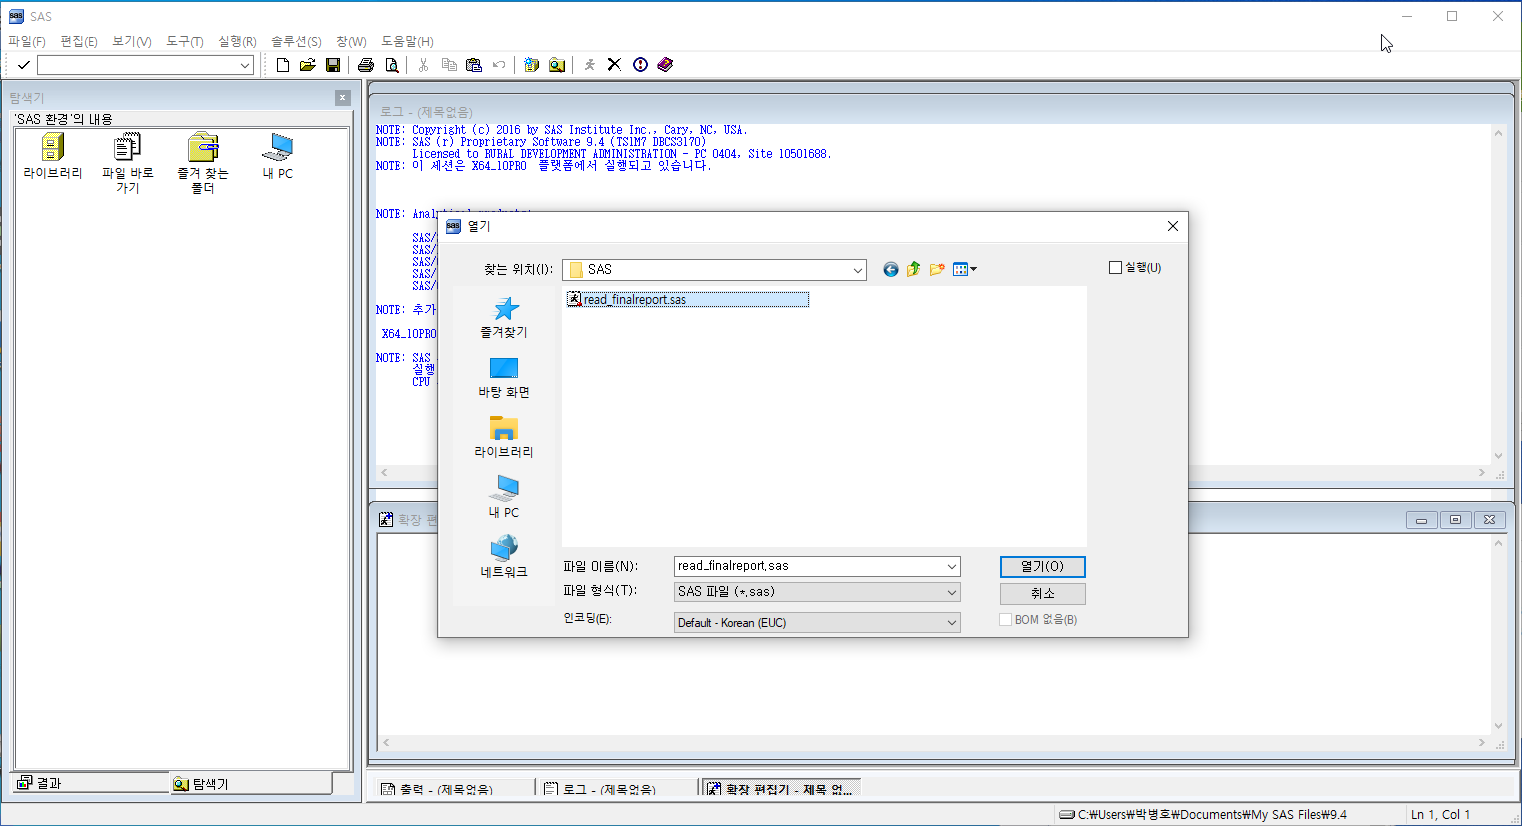Open the command box dropdown

tap(245, 65)
